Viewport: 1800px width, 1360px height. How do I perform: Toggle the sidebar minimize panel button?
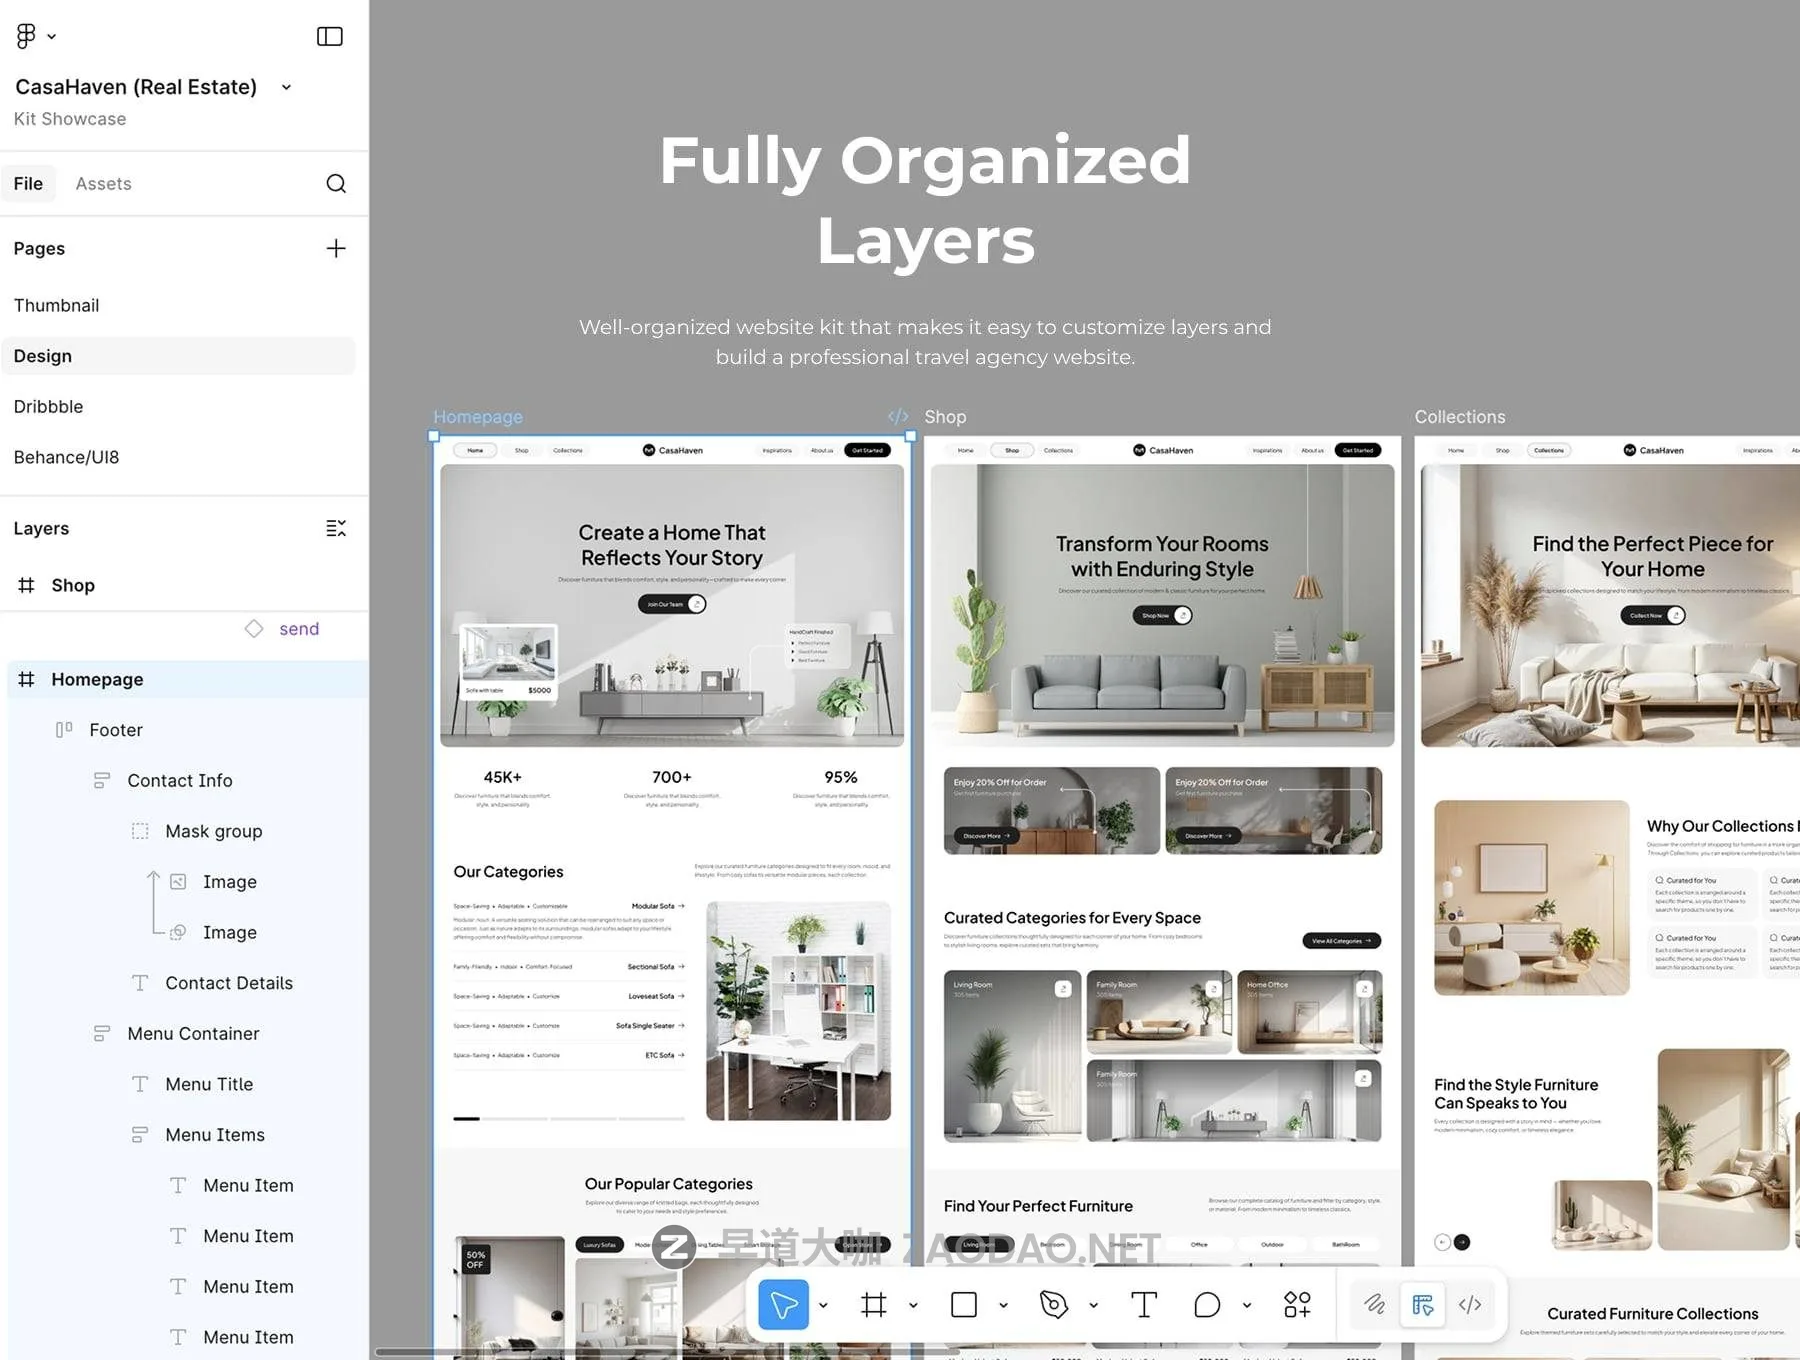330,37
